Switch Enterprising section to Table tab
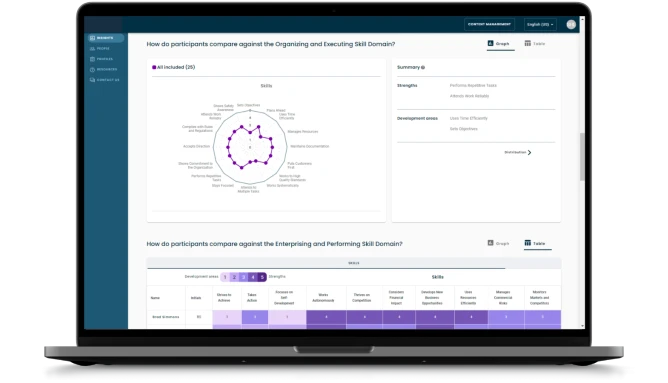Image resolution: width=668 pixels, height=383 pixels. coord(537,243)
